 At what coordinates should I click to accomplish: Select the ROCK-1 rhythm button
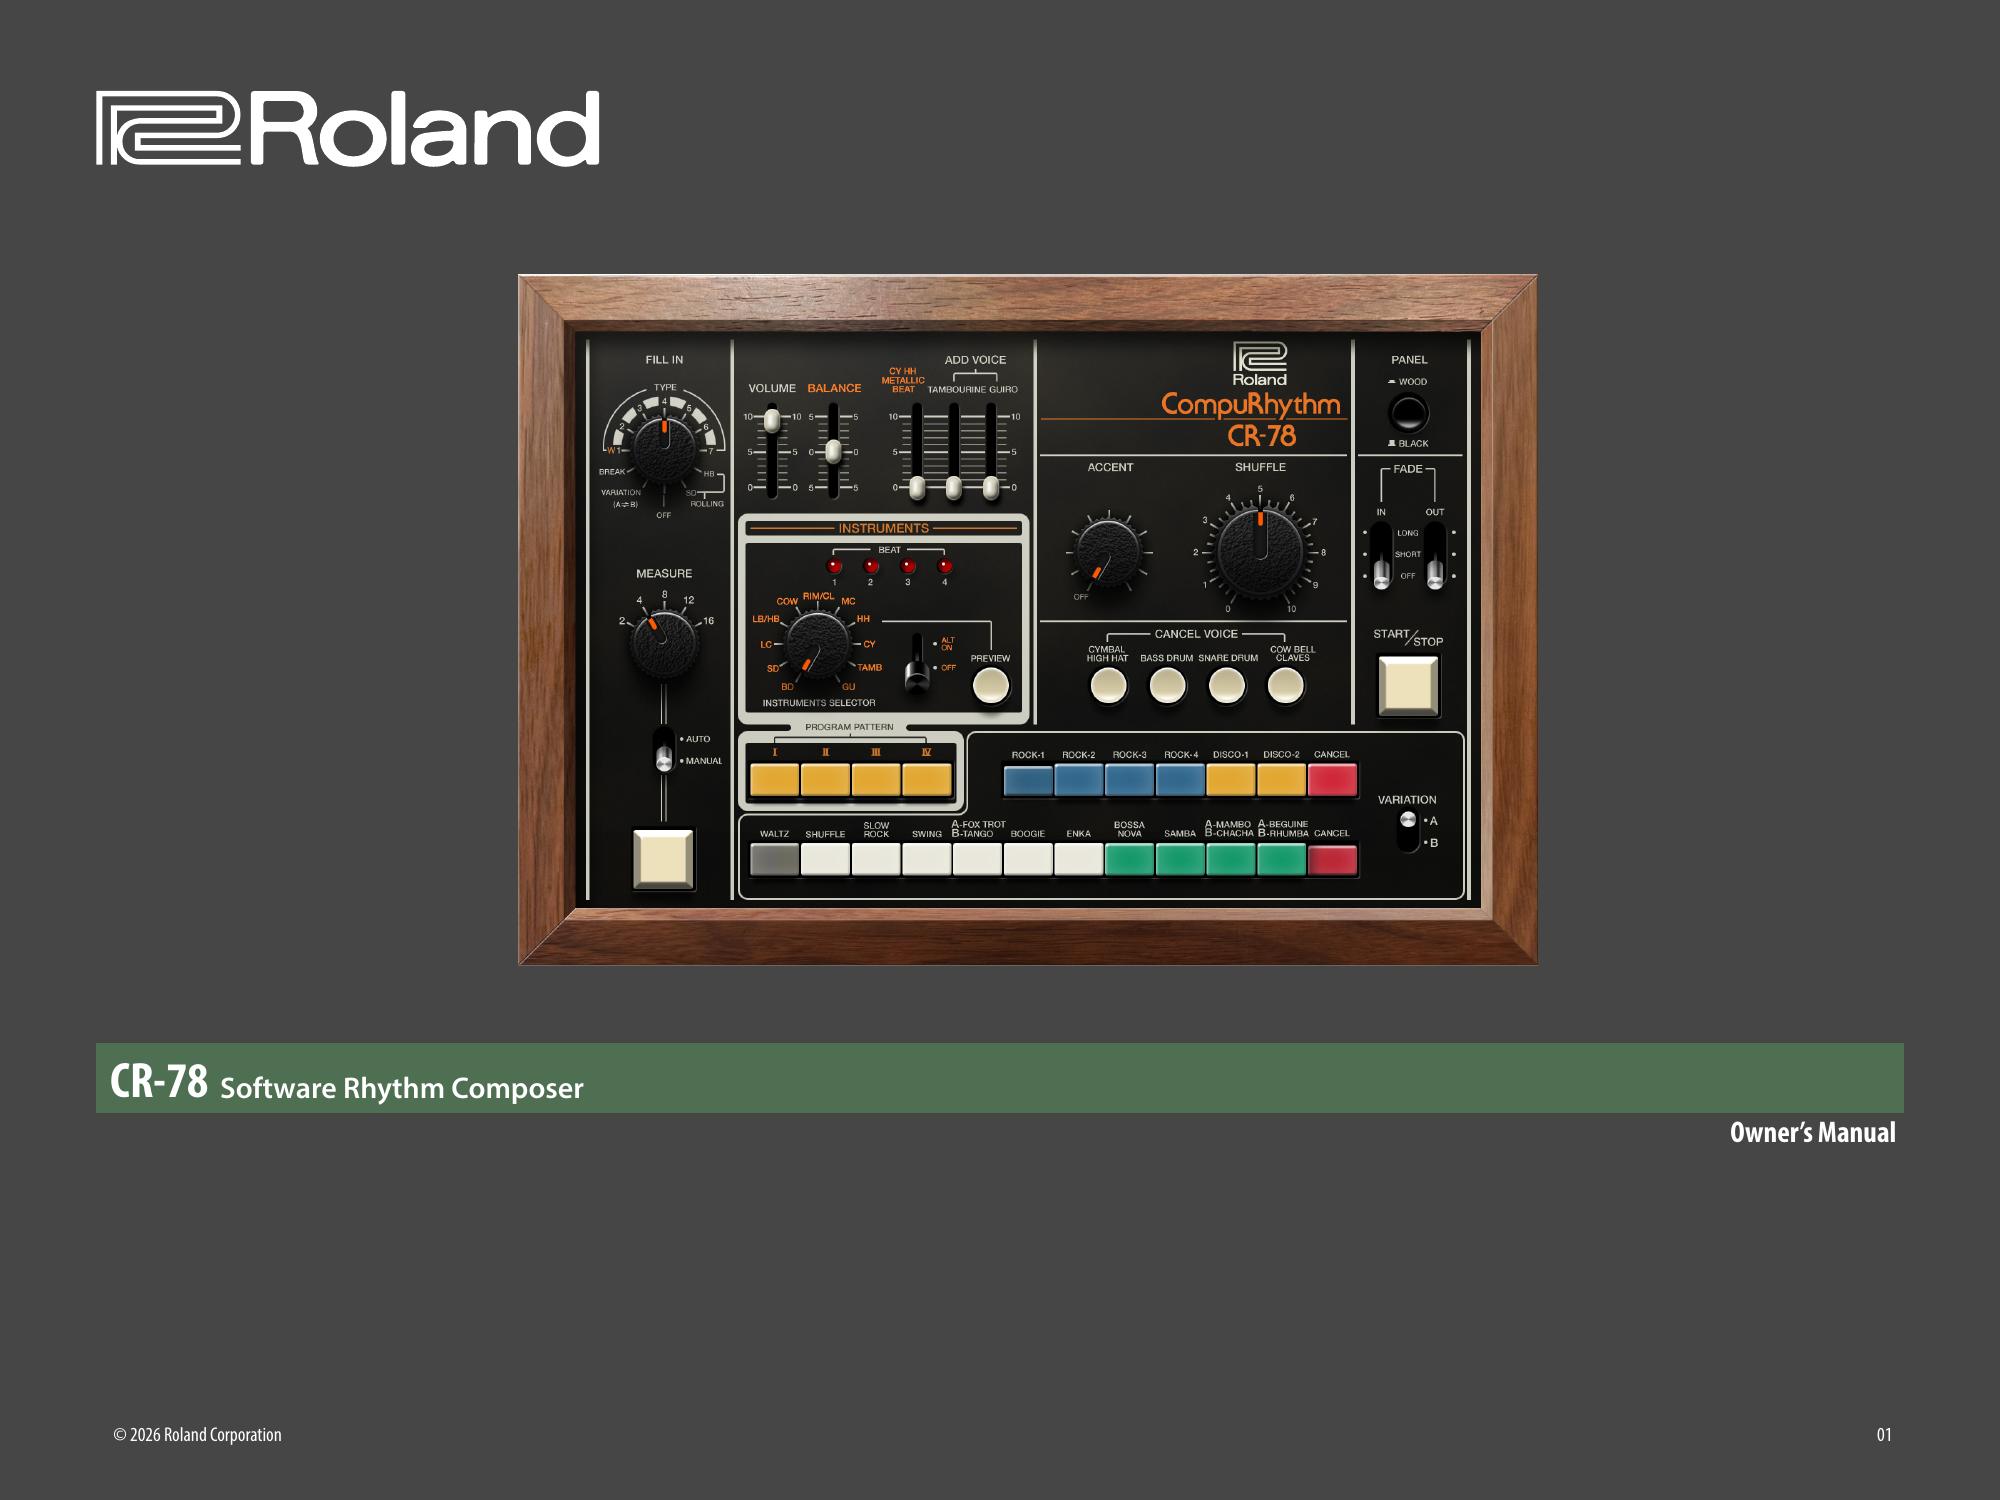[x=1028, y=780]
